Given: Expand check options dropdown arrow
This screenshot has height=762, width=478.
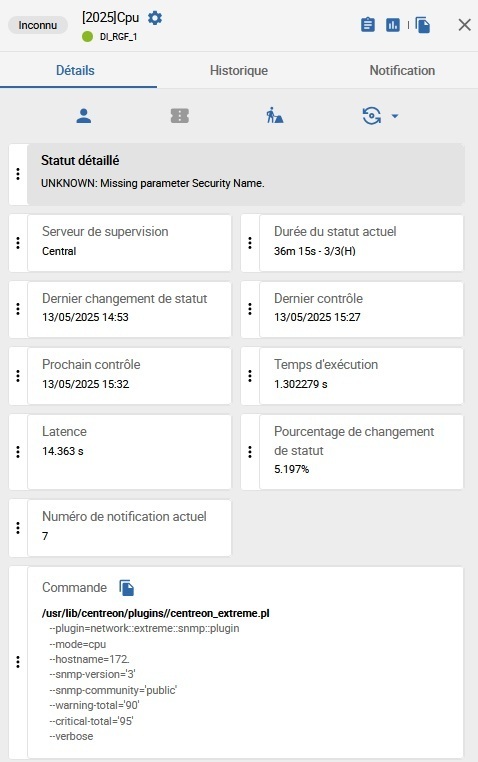Looking at the screenshot, I should click(395, 116).
